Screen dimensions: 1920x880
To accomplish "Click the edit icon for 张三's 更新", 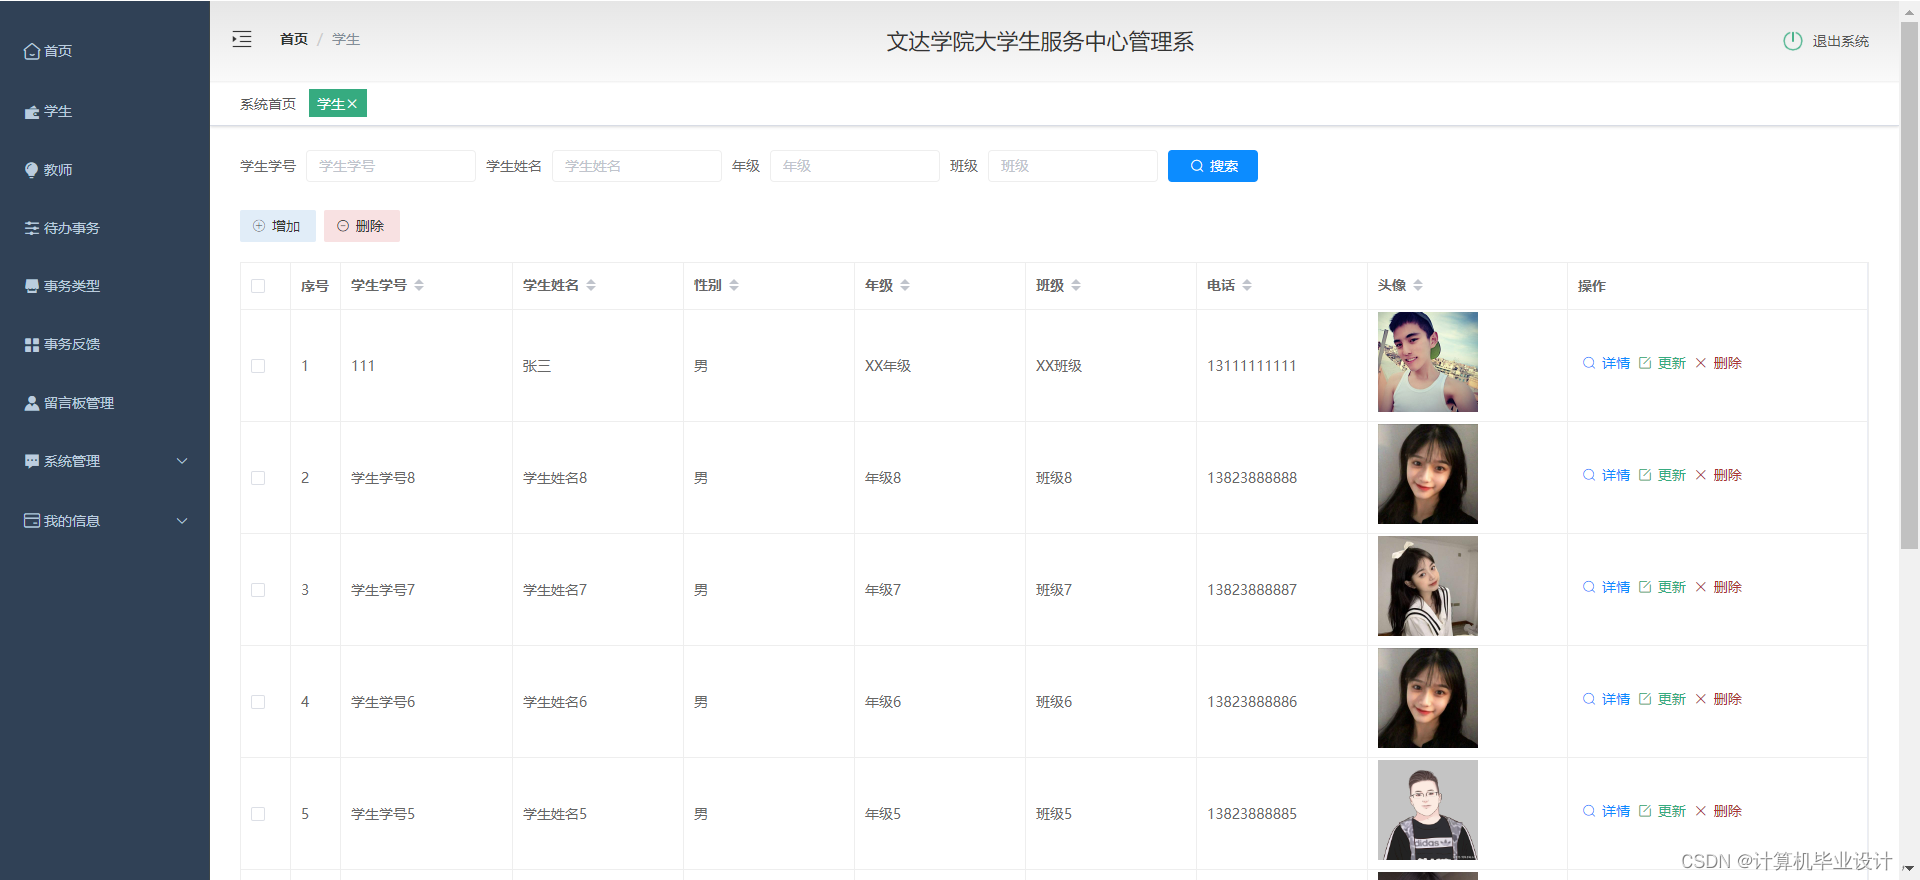I will [1645, 363].
